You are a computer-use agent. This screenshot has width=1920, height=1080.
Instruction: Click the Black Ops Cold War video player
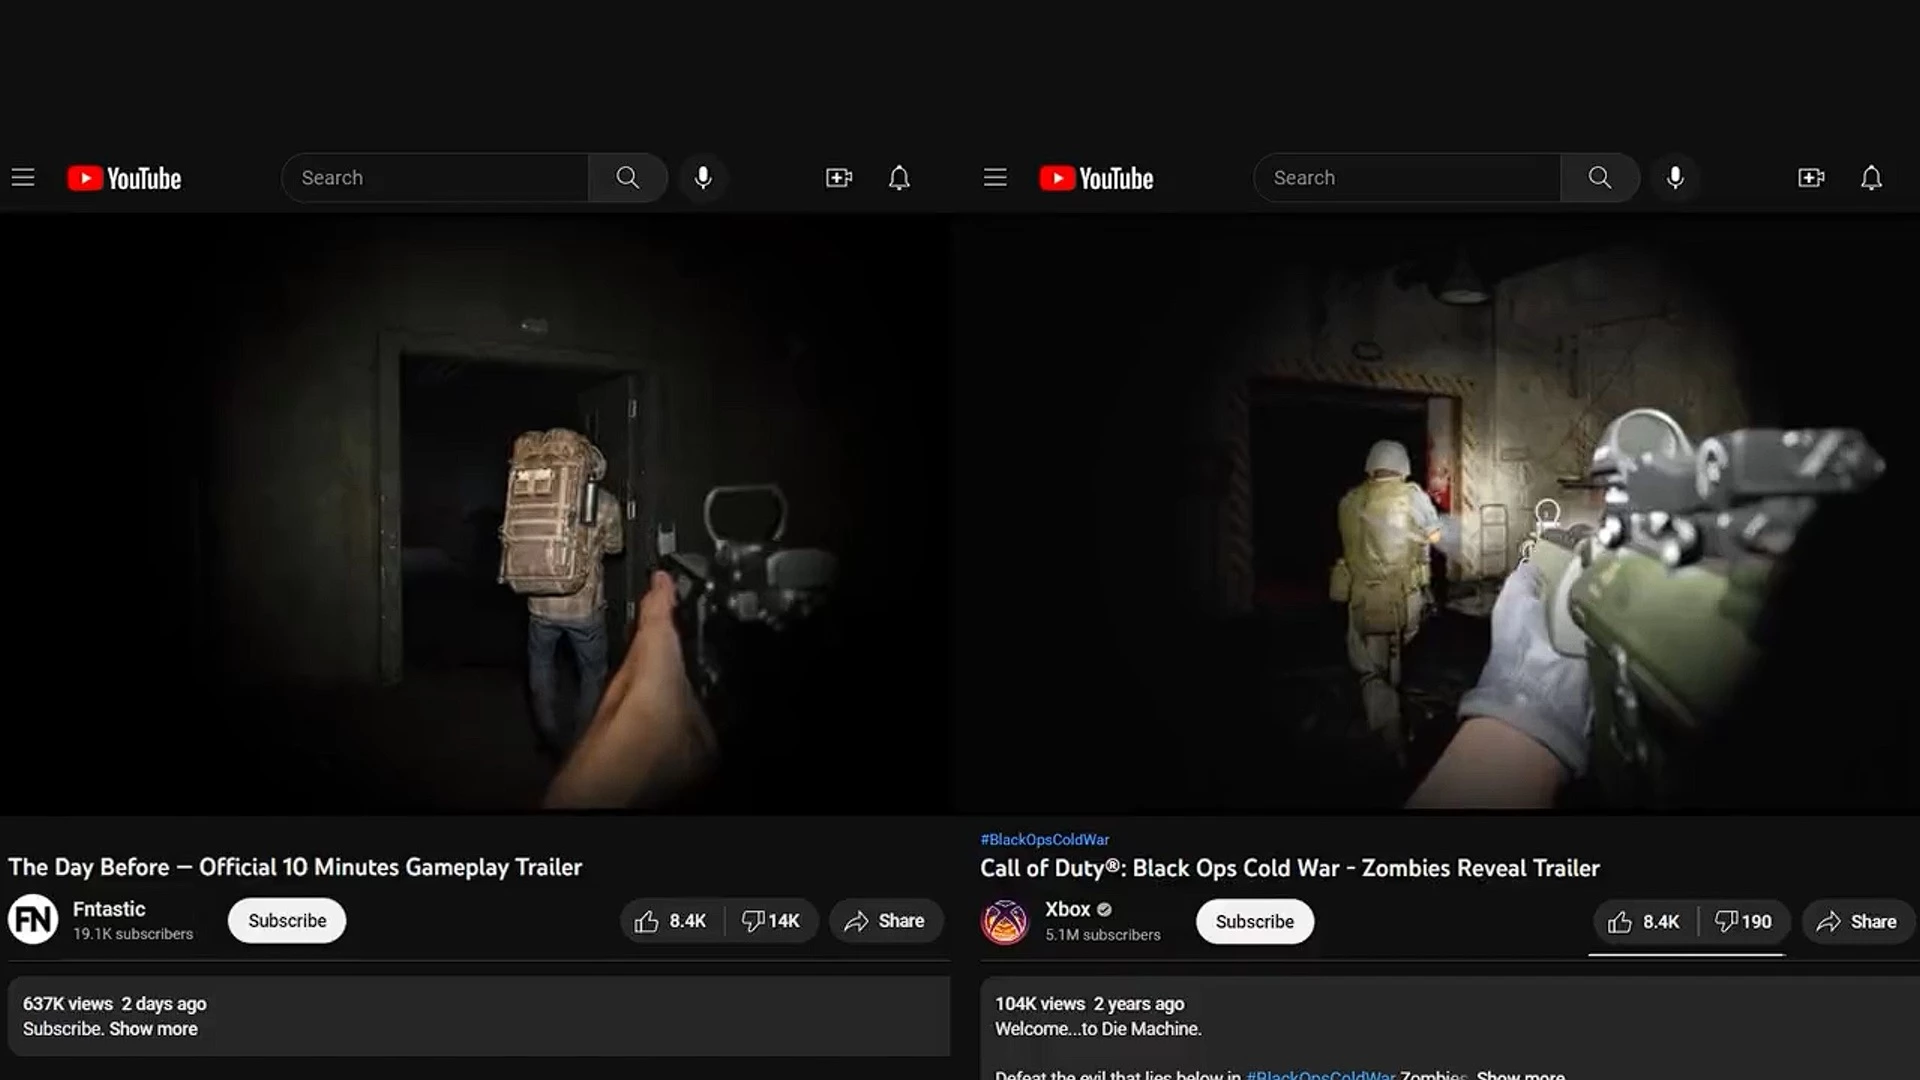[x=1436, y=512]
